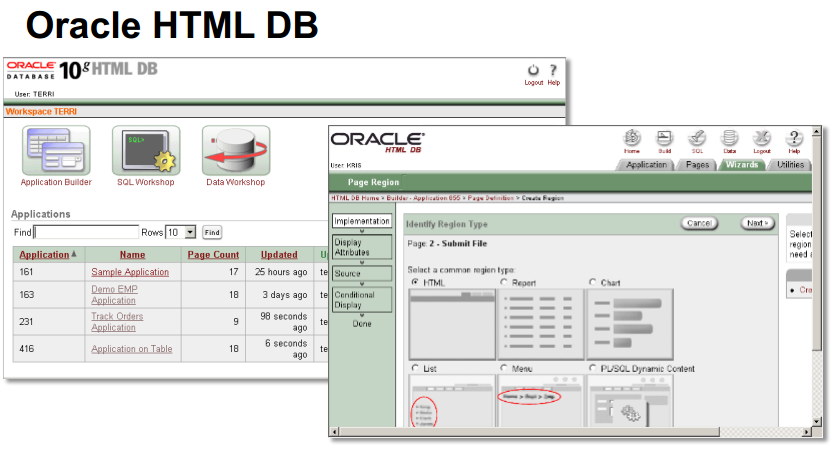
Task: Click the List region type preview image
Action: [x=452, y=400]
